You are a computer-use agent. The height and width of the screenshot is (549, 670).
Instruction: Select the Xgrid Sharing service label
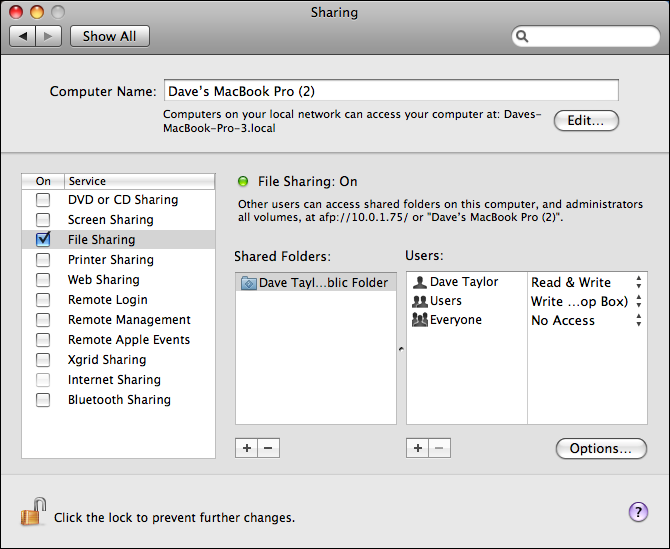click(107, 360)
